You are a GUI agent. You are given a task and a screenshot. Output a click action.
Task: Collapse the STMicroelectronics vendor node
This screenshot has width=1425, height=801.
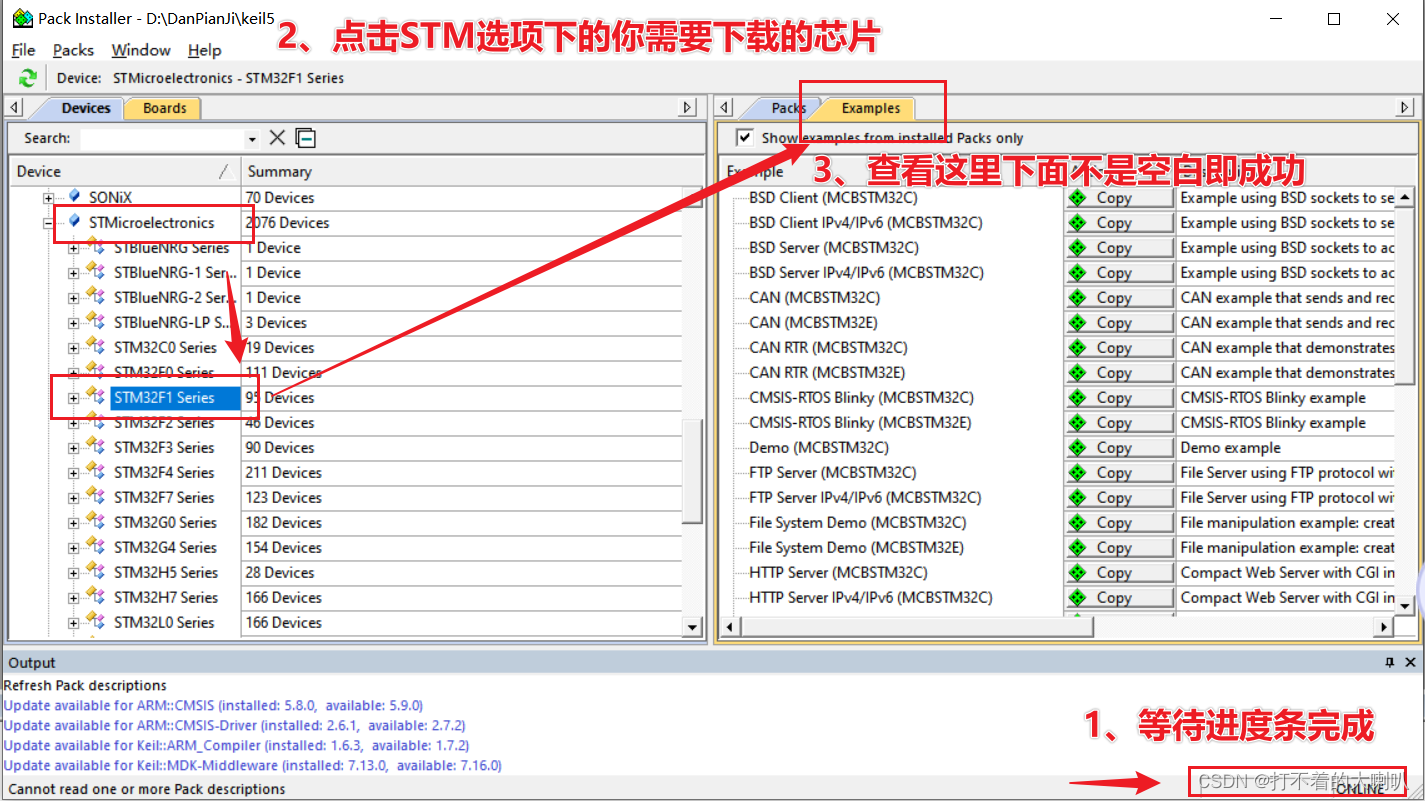(x=48, y=223)
